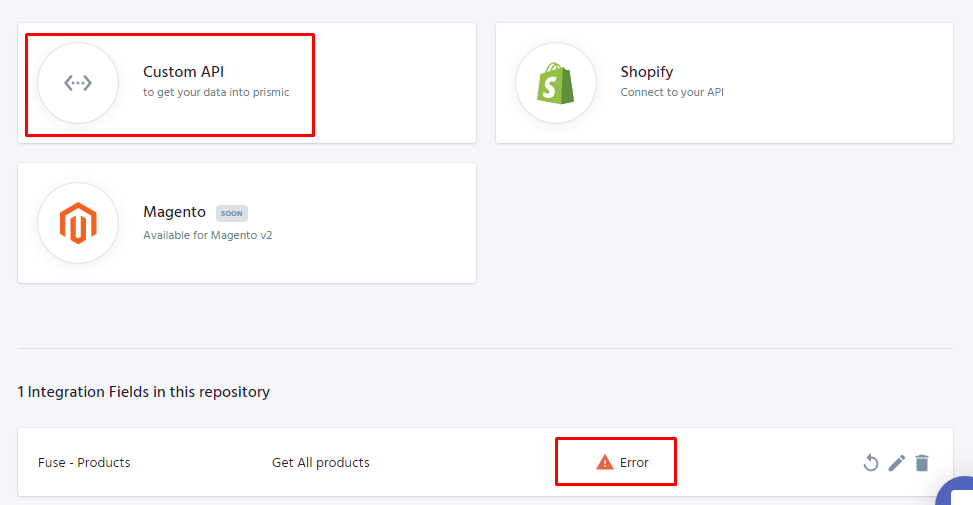973x505 pixels.
Task: Delete the Fuse - Products integration field
Action: coord(922,462)
